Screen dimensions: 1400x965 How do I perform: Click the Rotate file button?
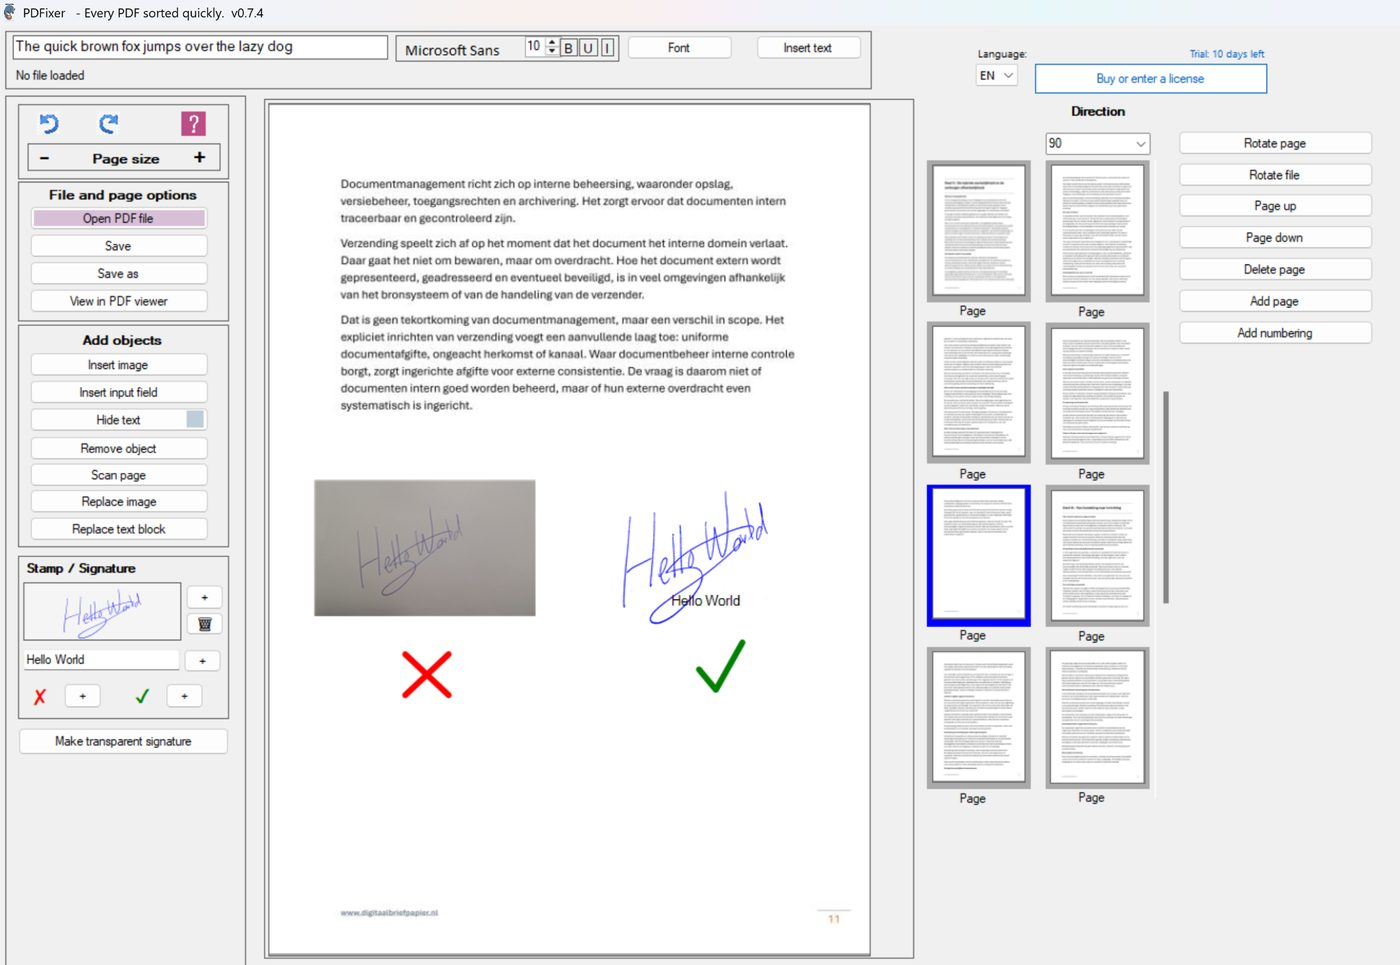coord(1275,175)
